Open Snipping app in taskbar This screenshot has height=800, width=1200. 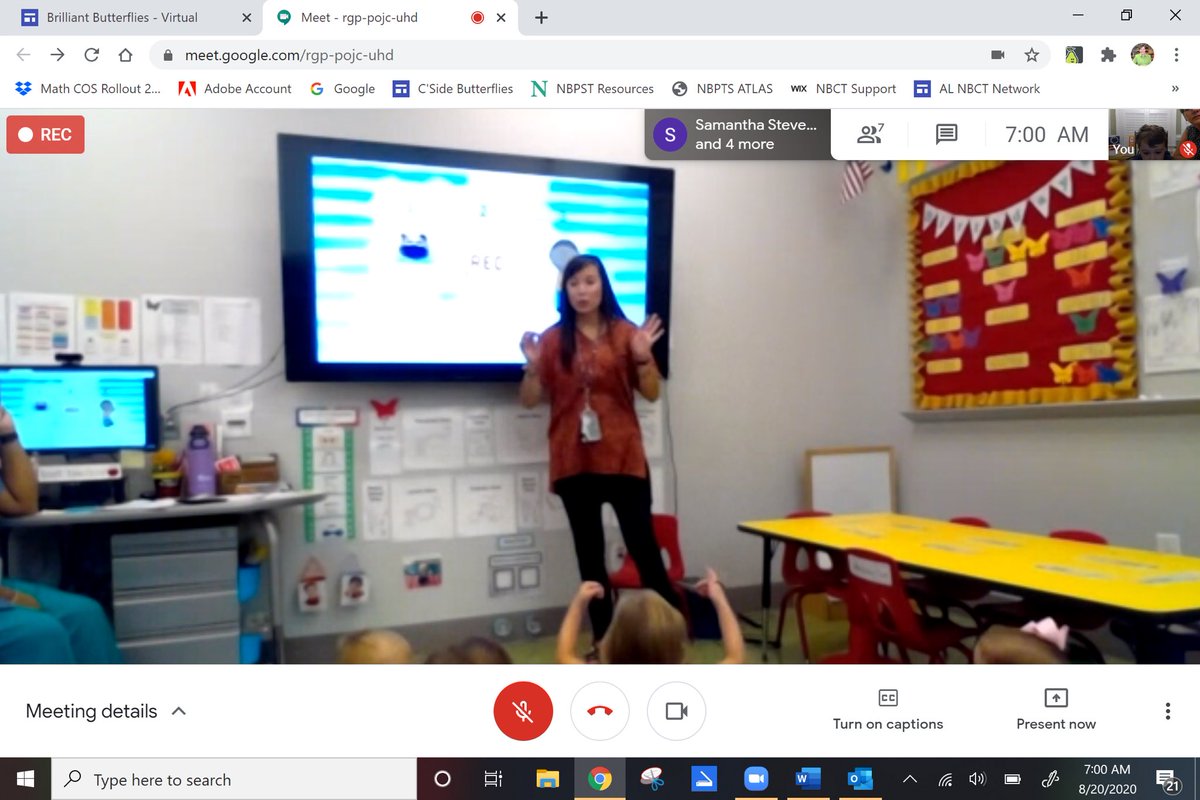(651, 779)
